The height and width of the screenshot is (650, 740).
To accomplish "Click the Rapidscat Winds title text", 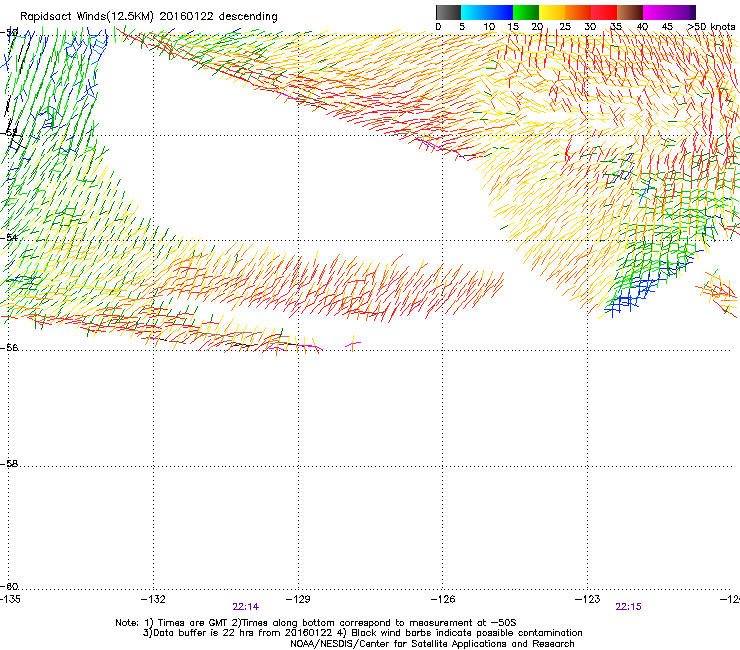I will (x=149, y=16).
